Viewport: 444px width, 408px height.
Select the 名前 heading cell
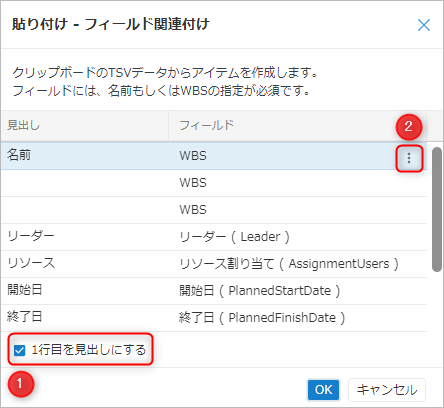pyautogui.click(x=85, y=156)
